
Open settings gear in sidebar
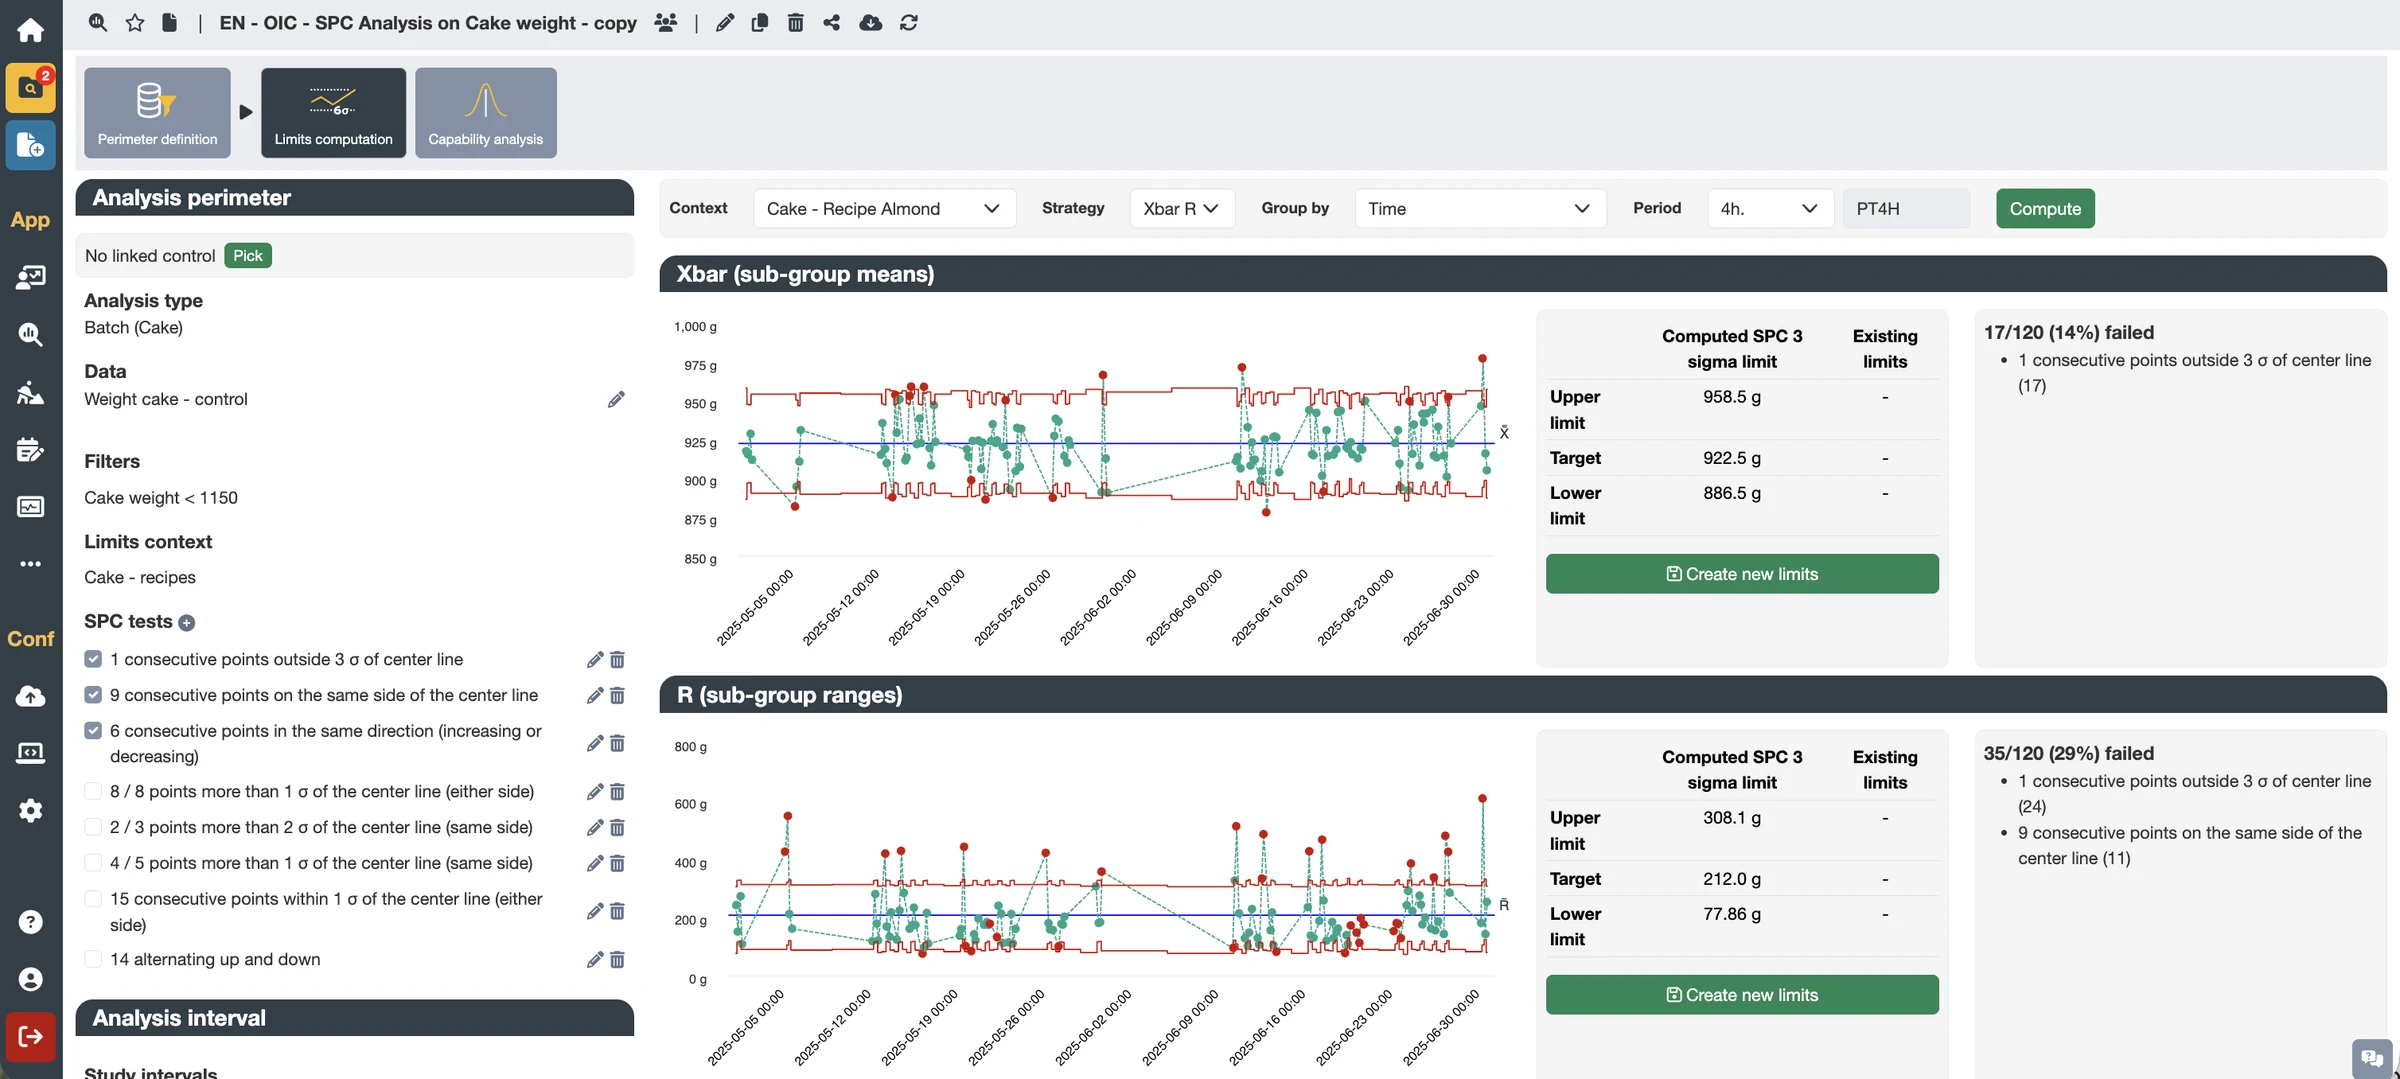pyautogui.click(x=30, y=810)
